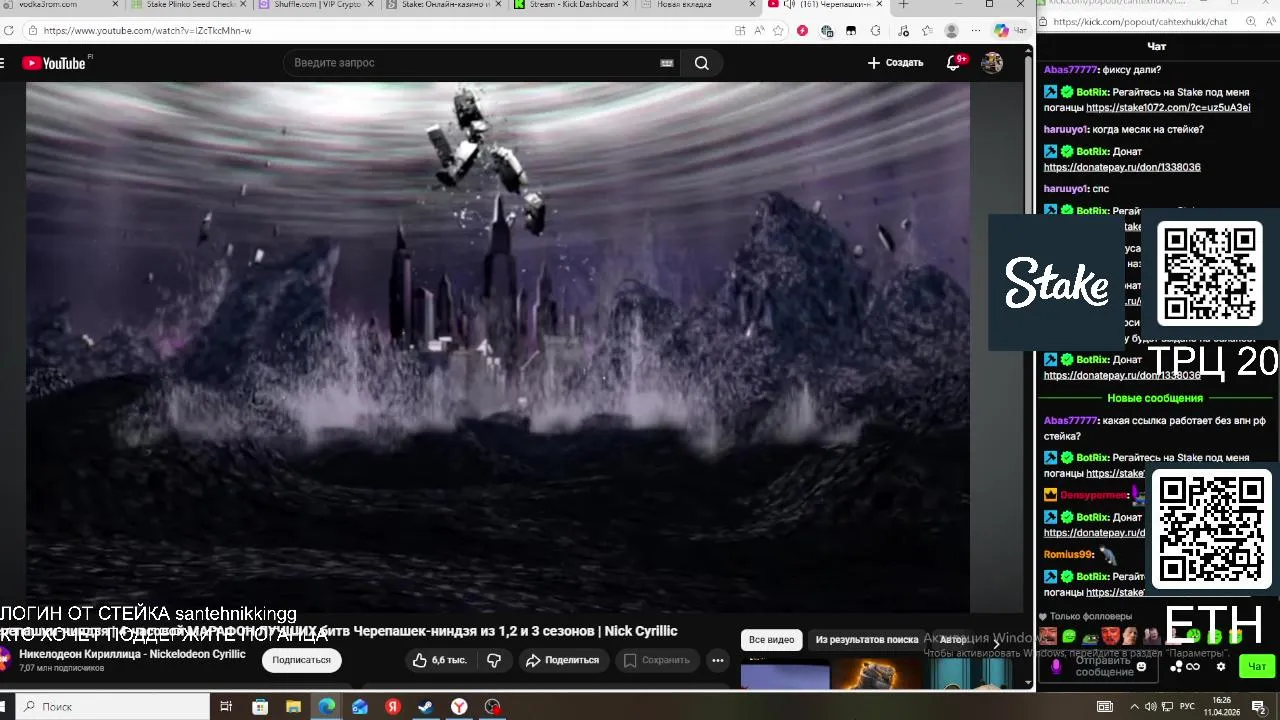Open the more actions three-dot menu

tap(717, 660)
